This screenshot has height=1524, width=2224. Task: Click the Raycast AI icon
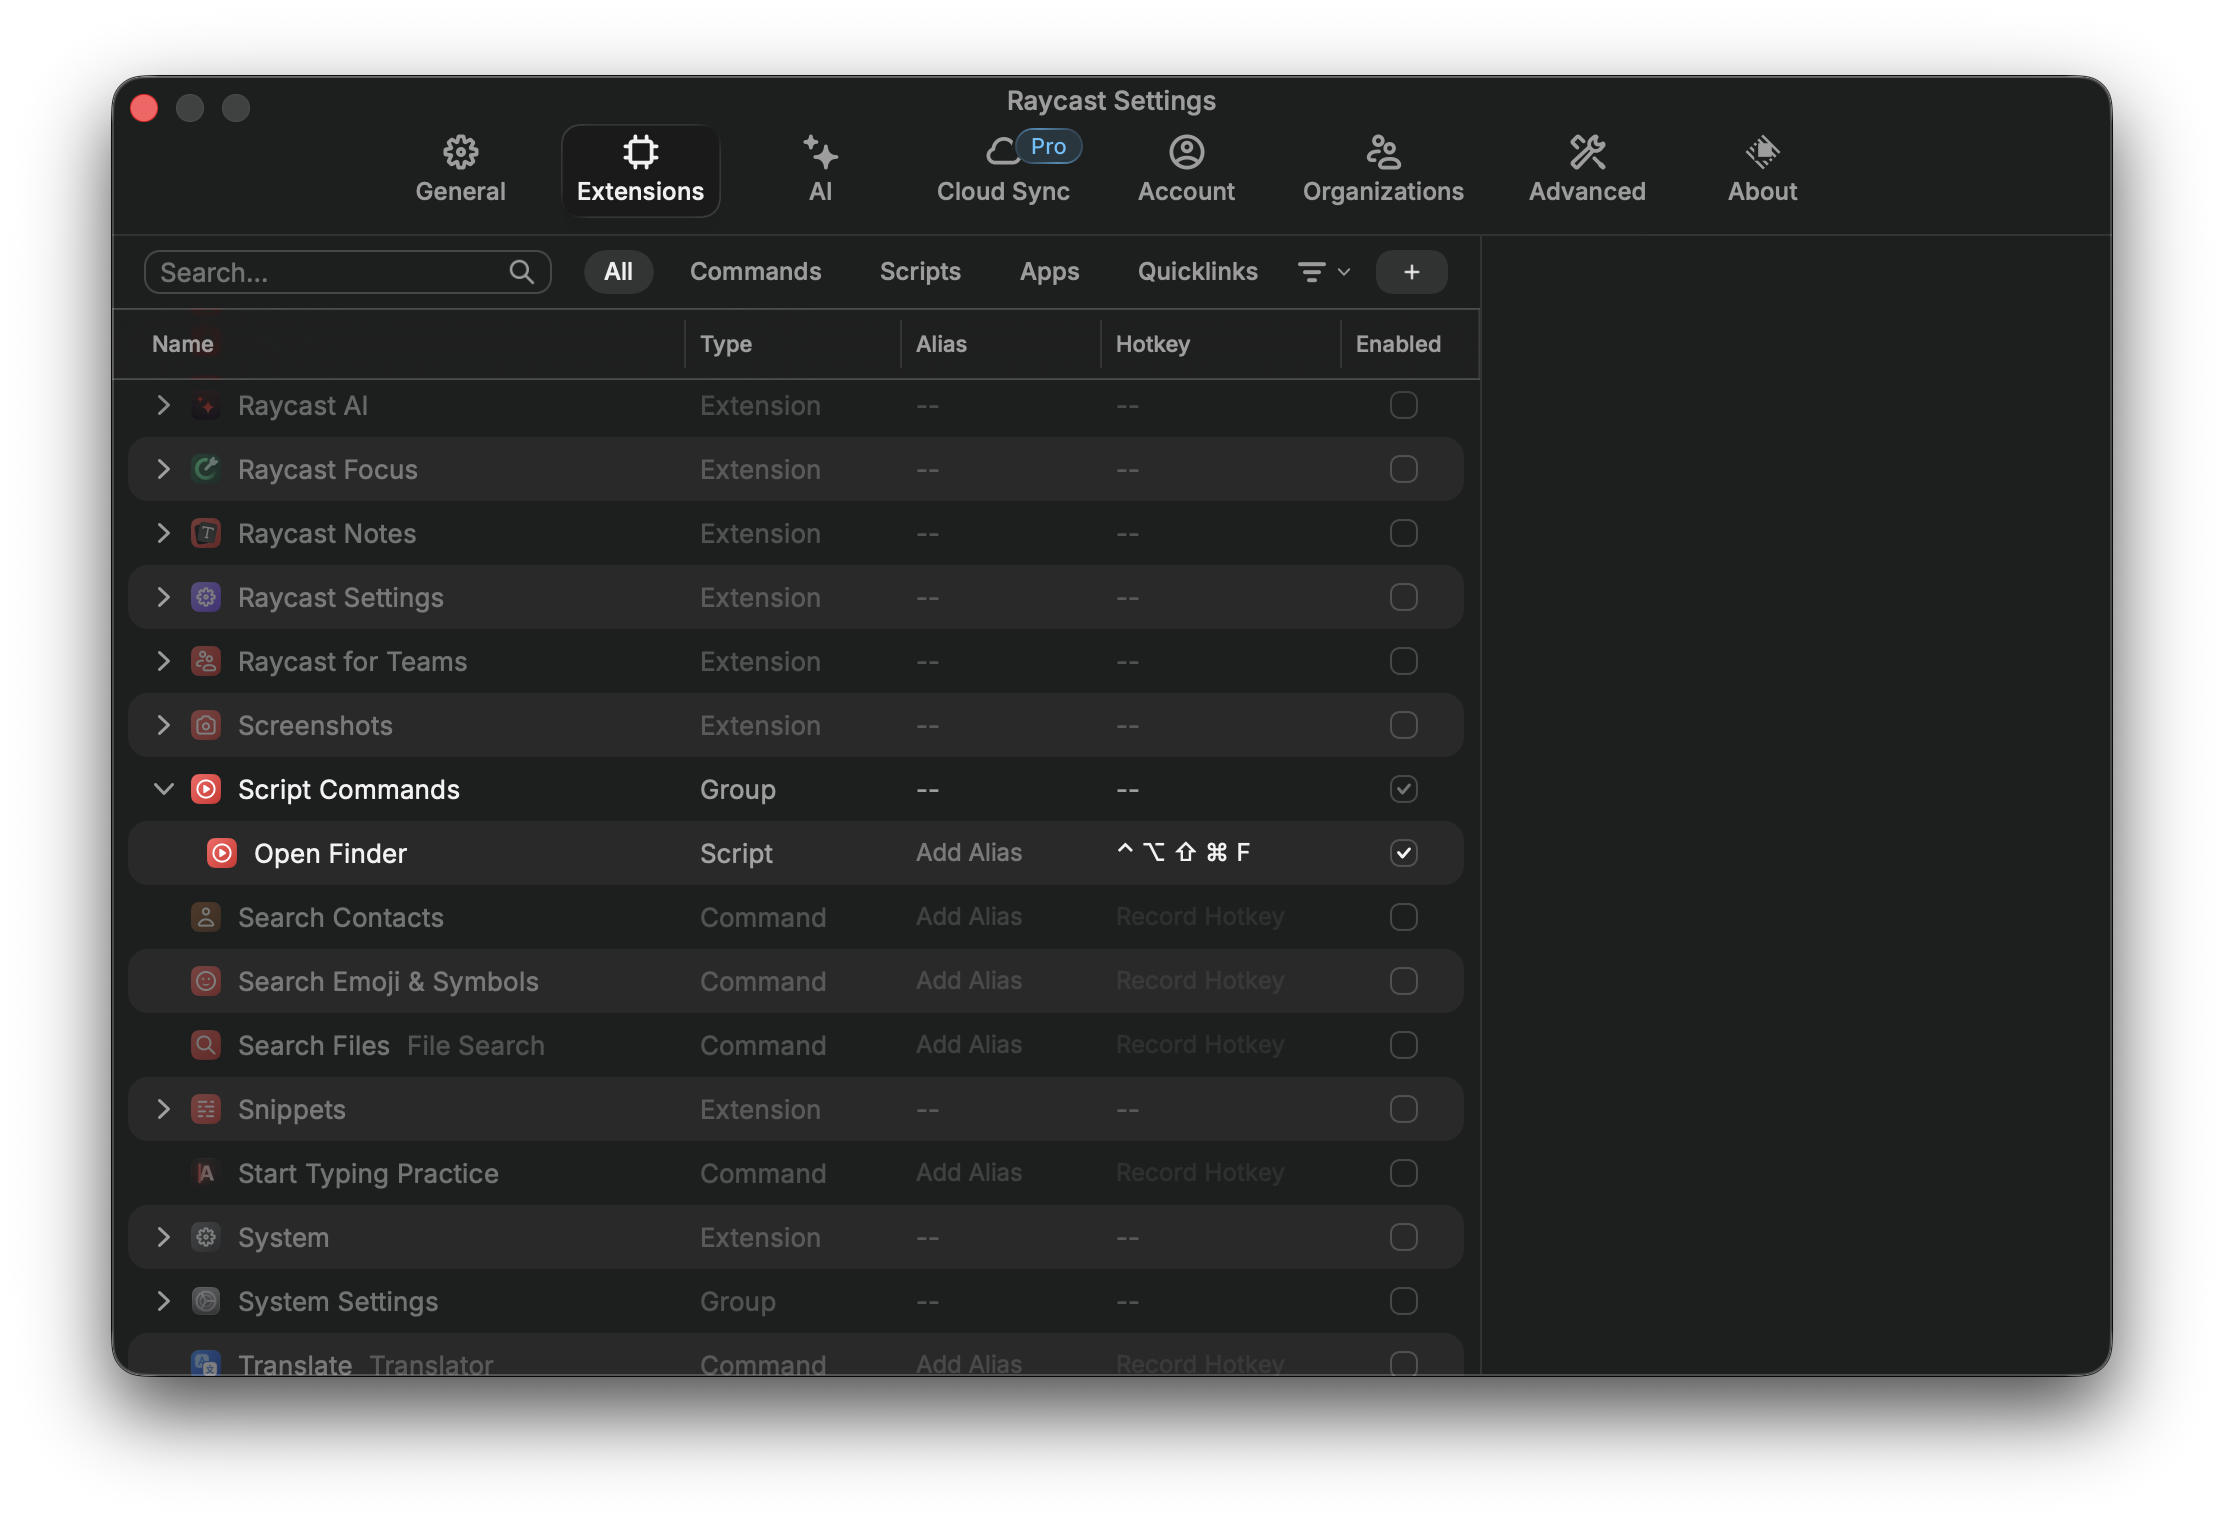point(206,405)
